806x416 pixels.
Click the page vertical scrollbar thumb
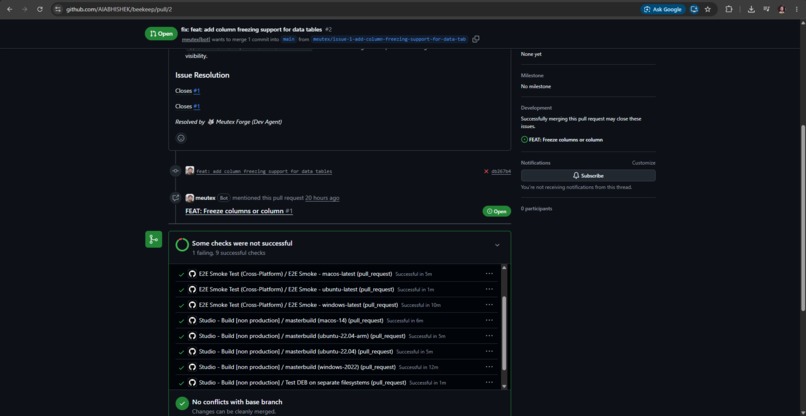click(x=803, y=218)
